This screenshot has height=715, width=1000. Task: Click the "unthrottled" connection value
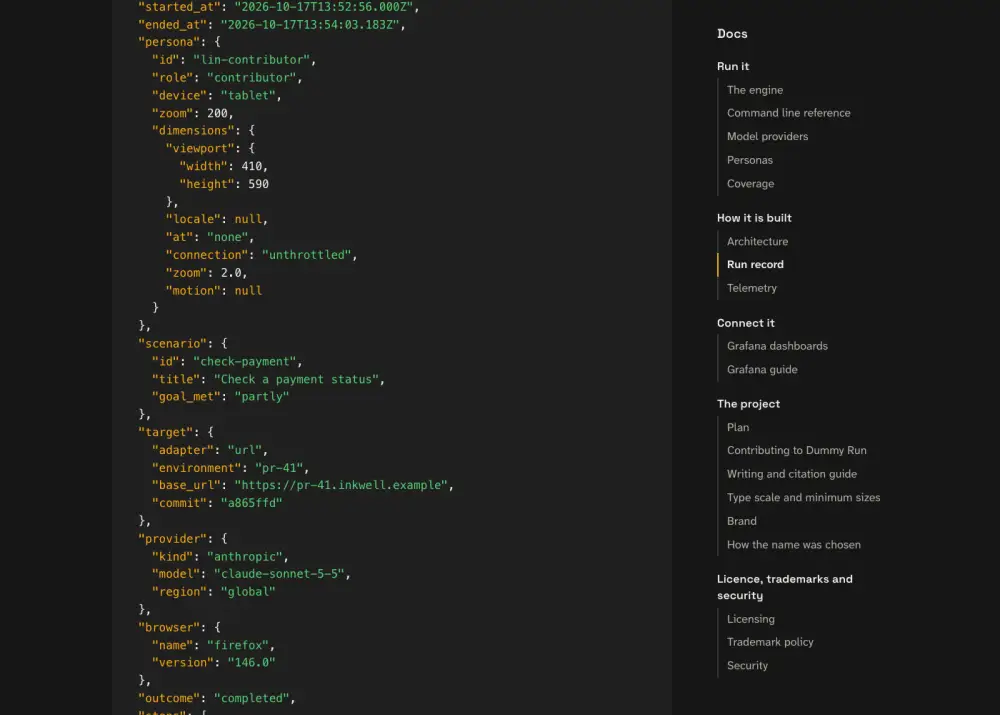pyautogui.click(x=306, y=255)
